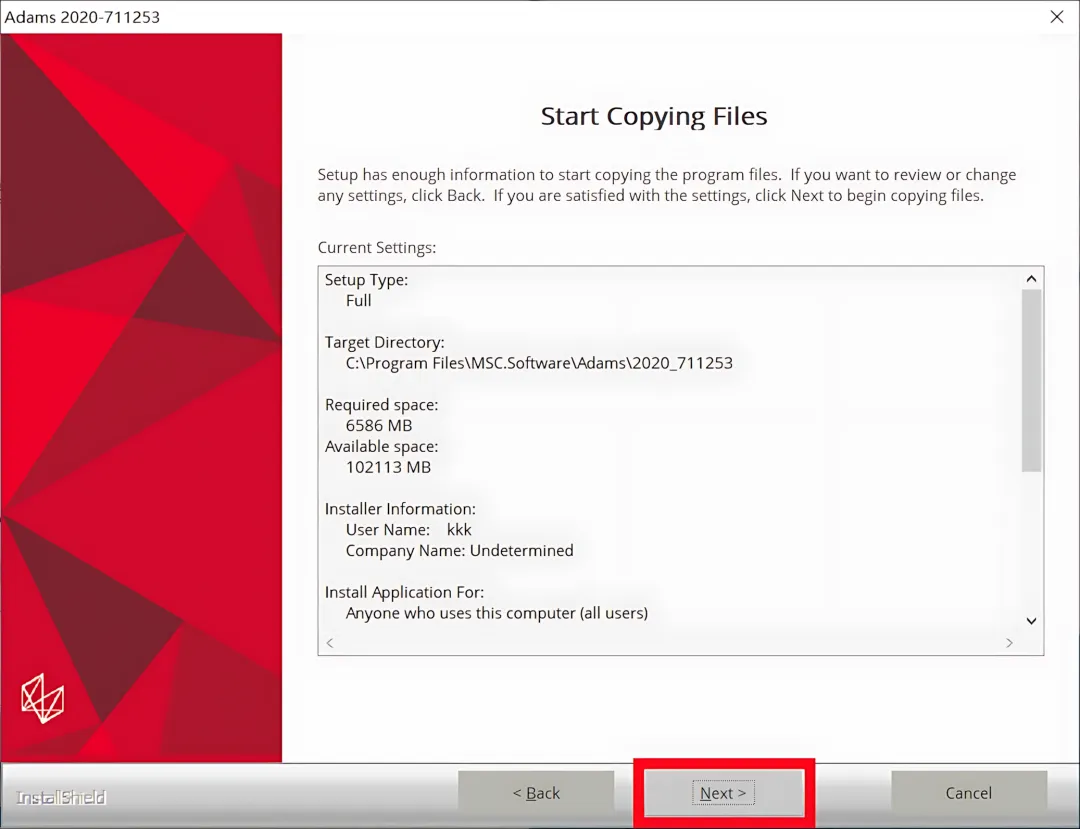Click 'Anyone who uses this computer (all users)'
The height and width of the screenshot is (829, 1080).
497,613
